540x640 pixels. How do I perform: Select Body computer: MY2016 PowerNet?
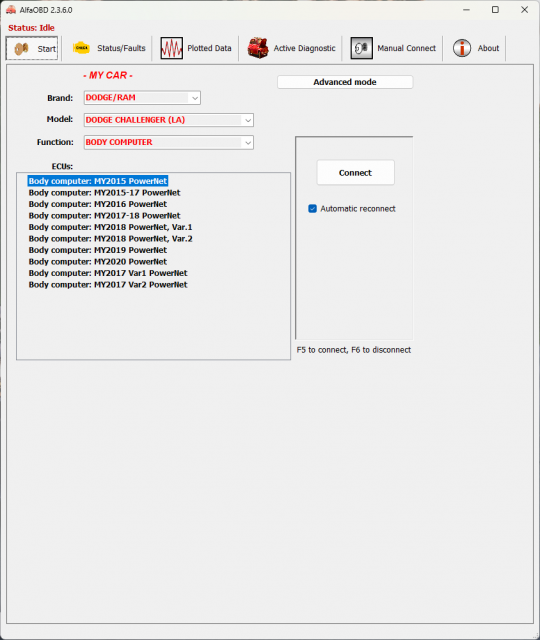tap(98, 204)
